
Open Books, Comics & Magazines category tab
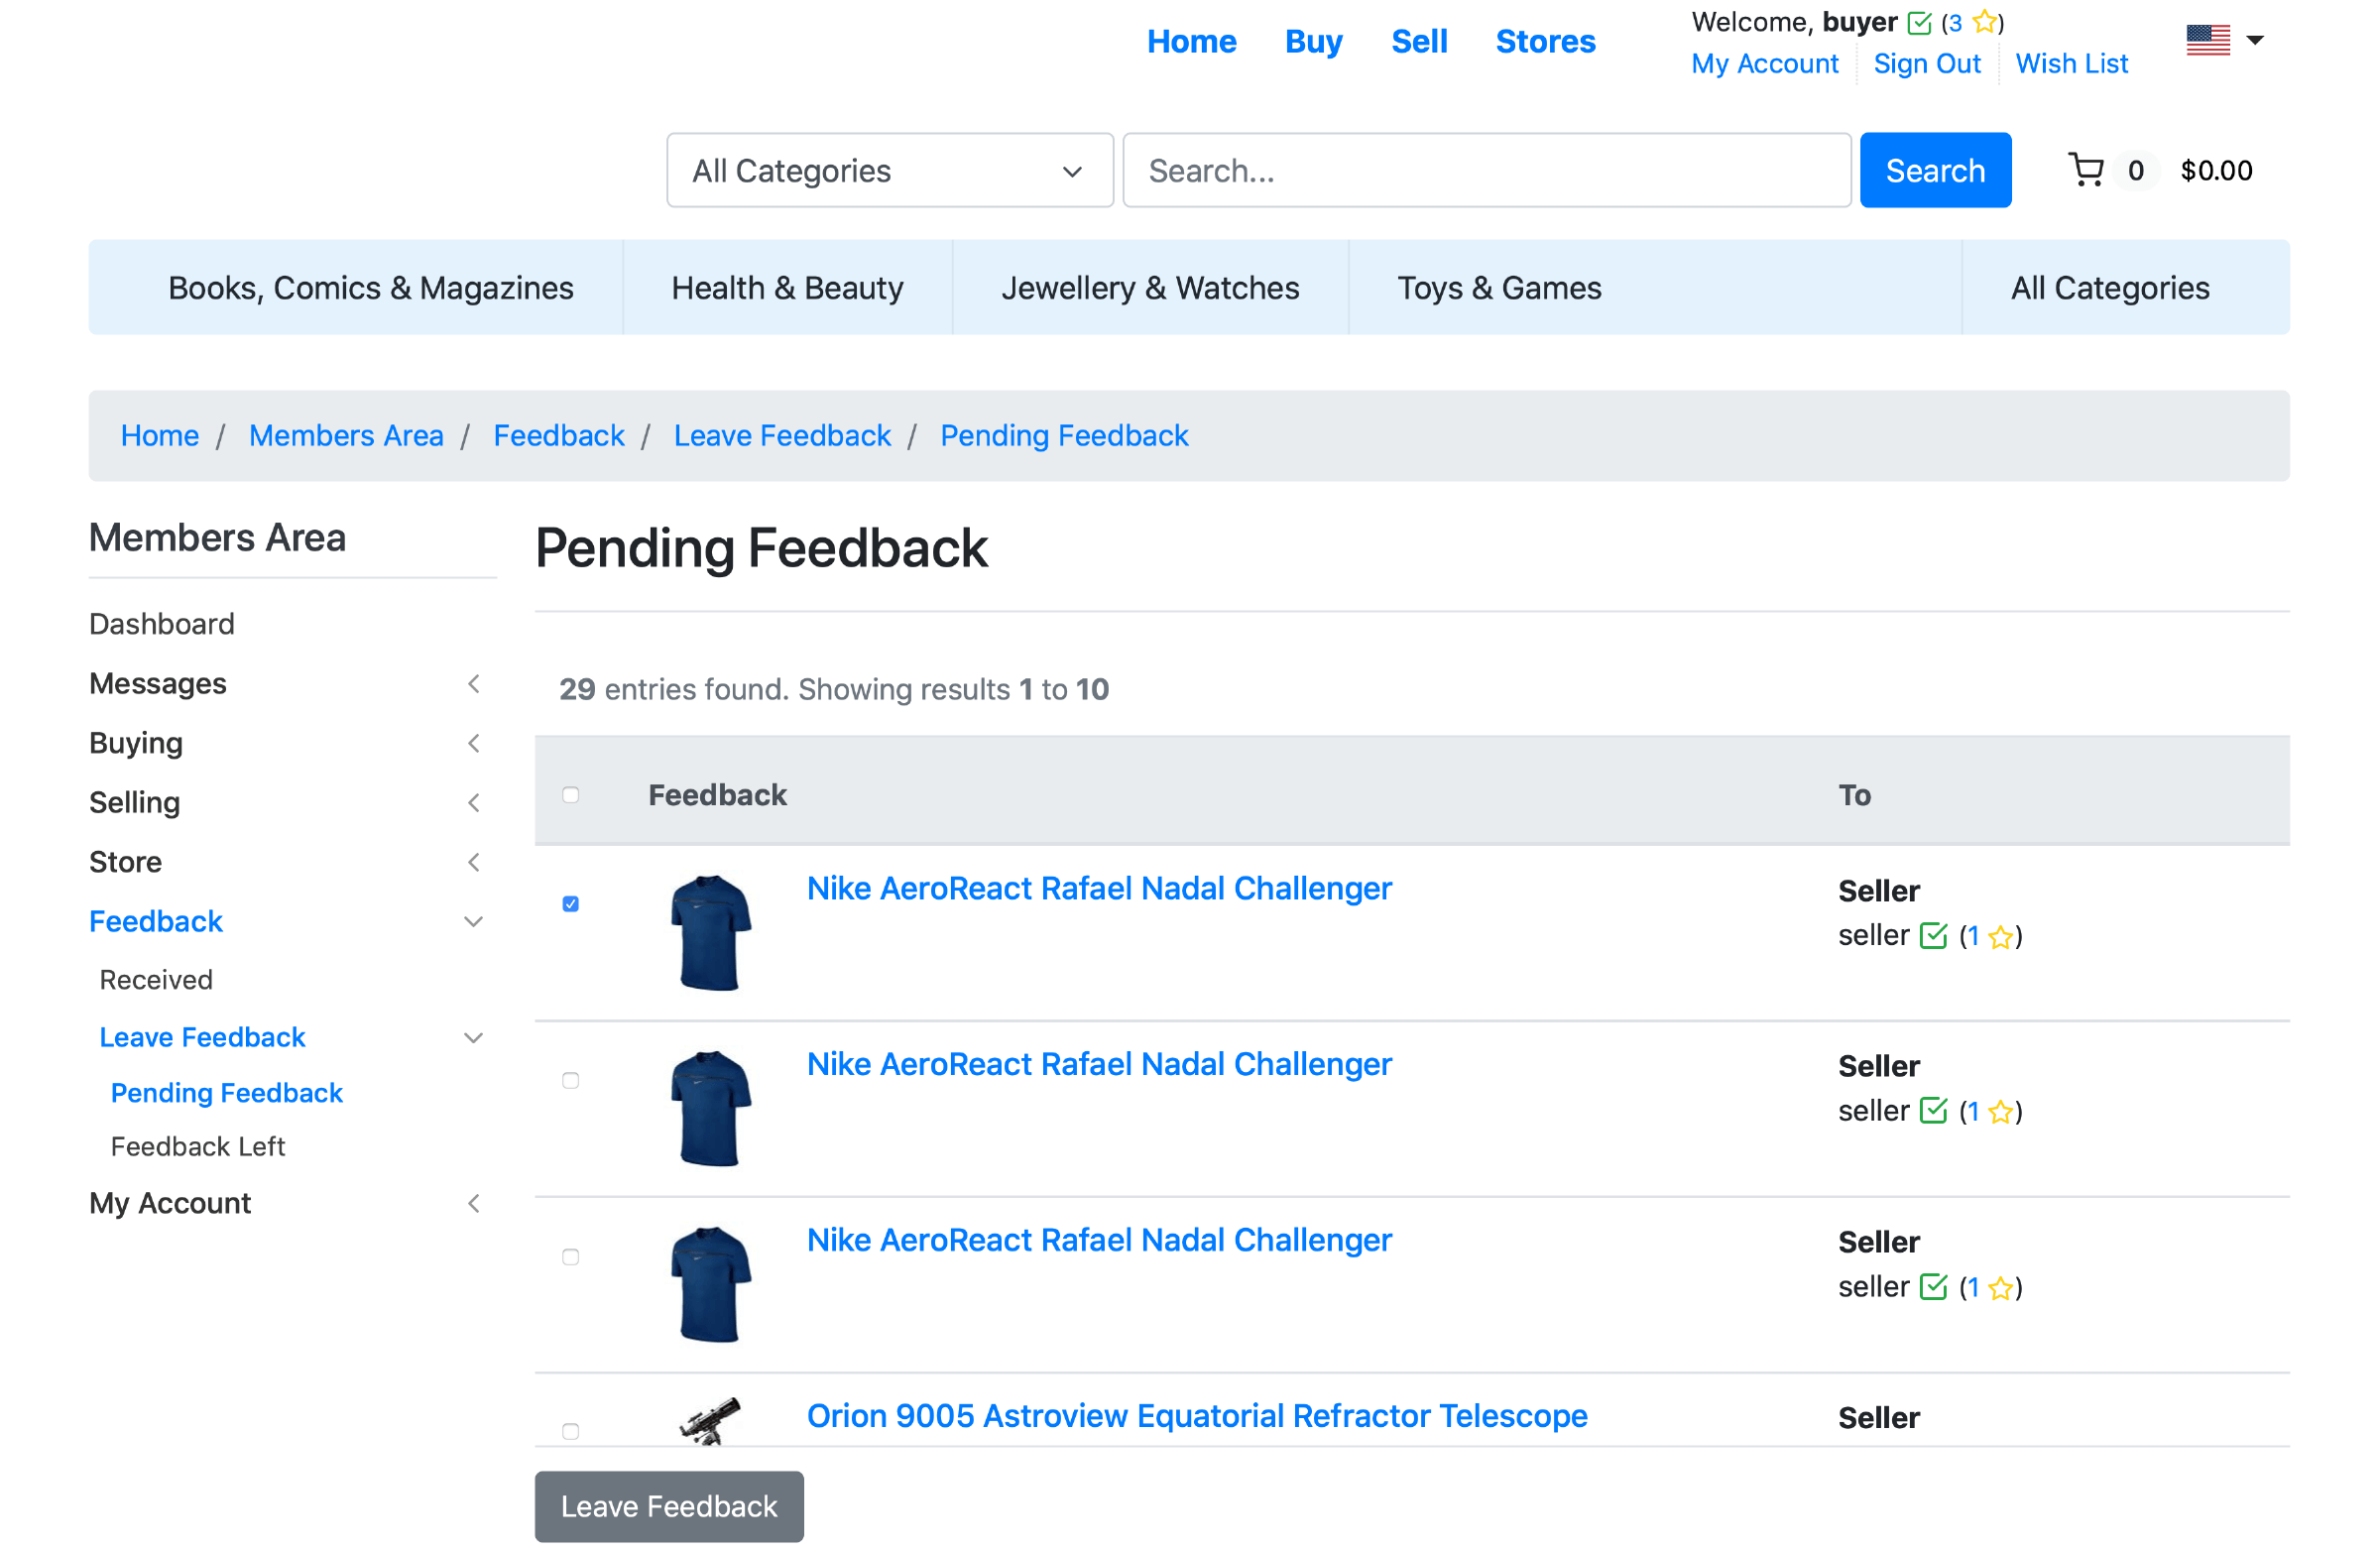(x=371, y=288)
